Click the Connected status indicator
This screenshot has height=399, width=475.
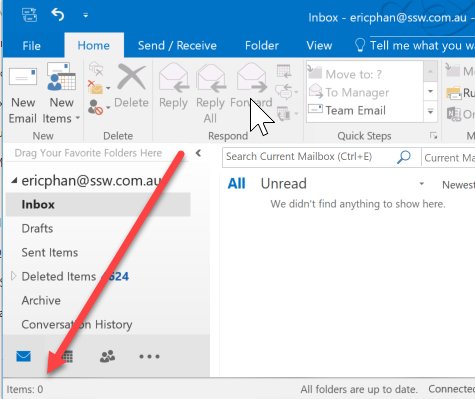(x=451, y=389)
